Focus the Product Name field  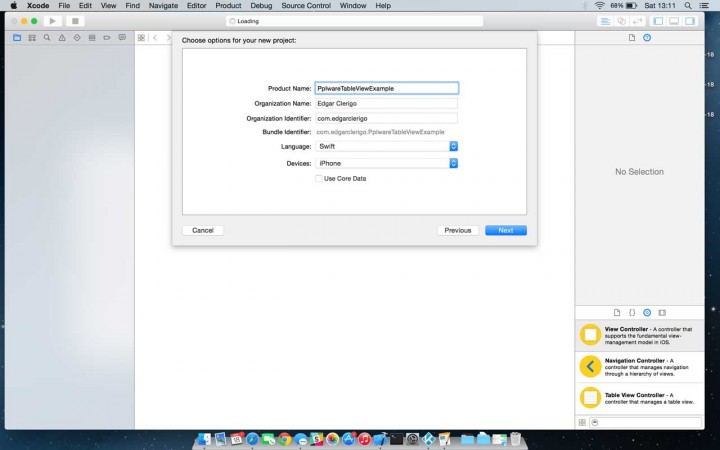tap(387, 88)
